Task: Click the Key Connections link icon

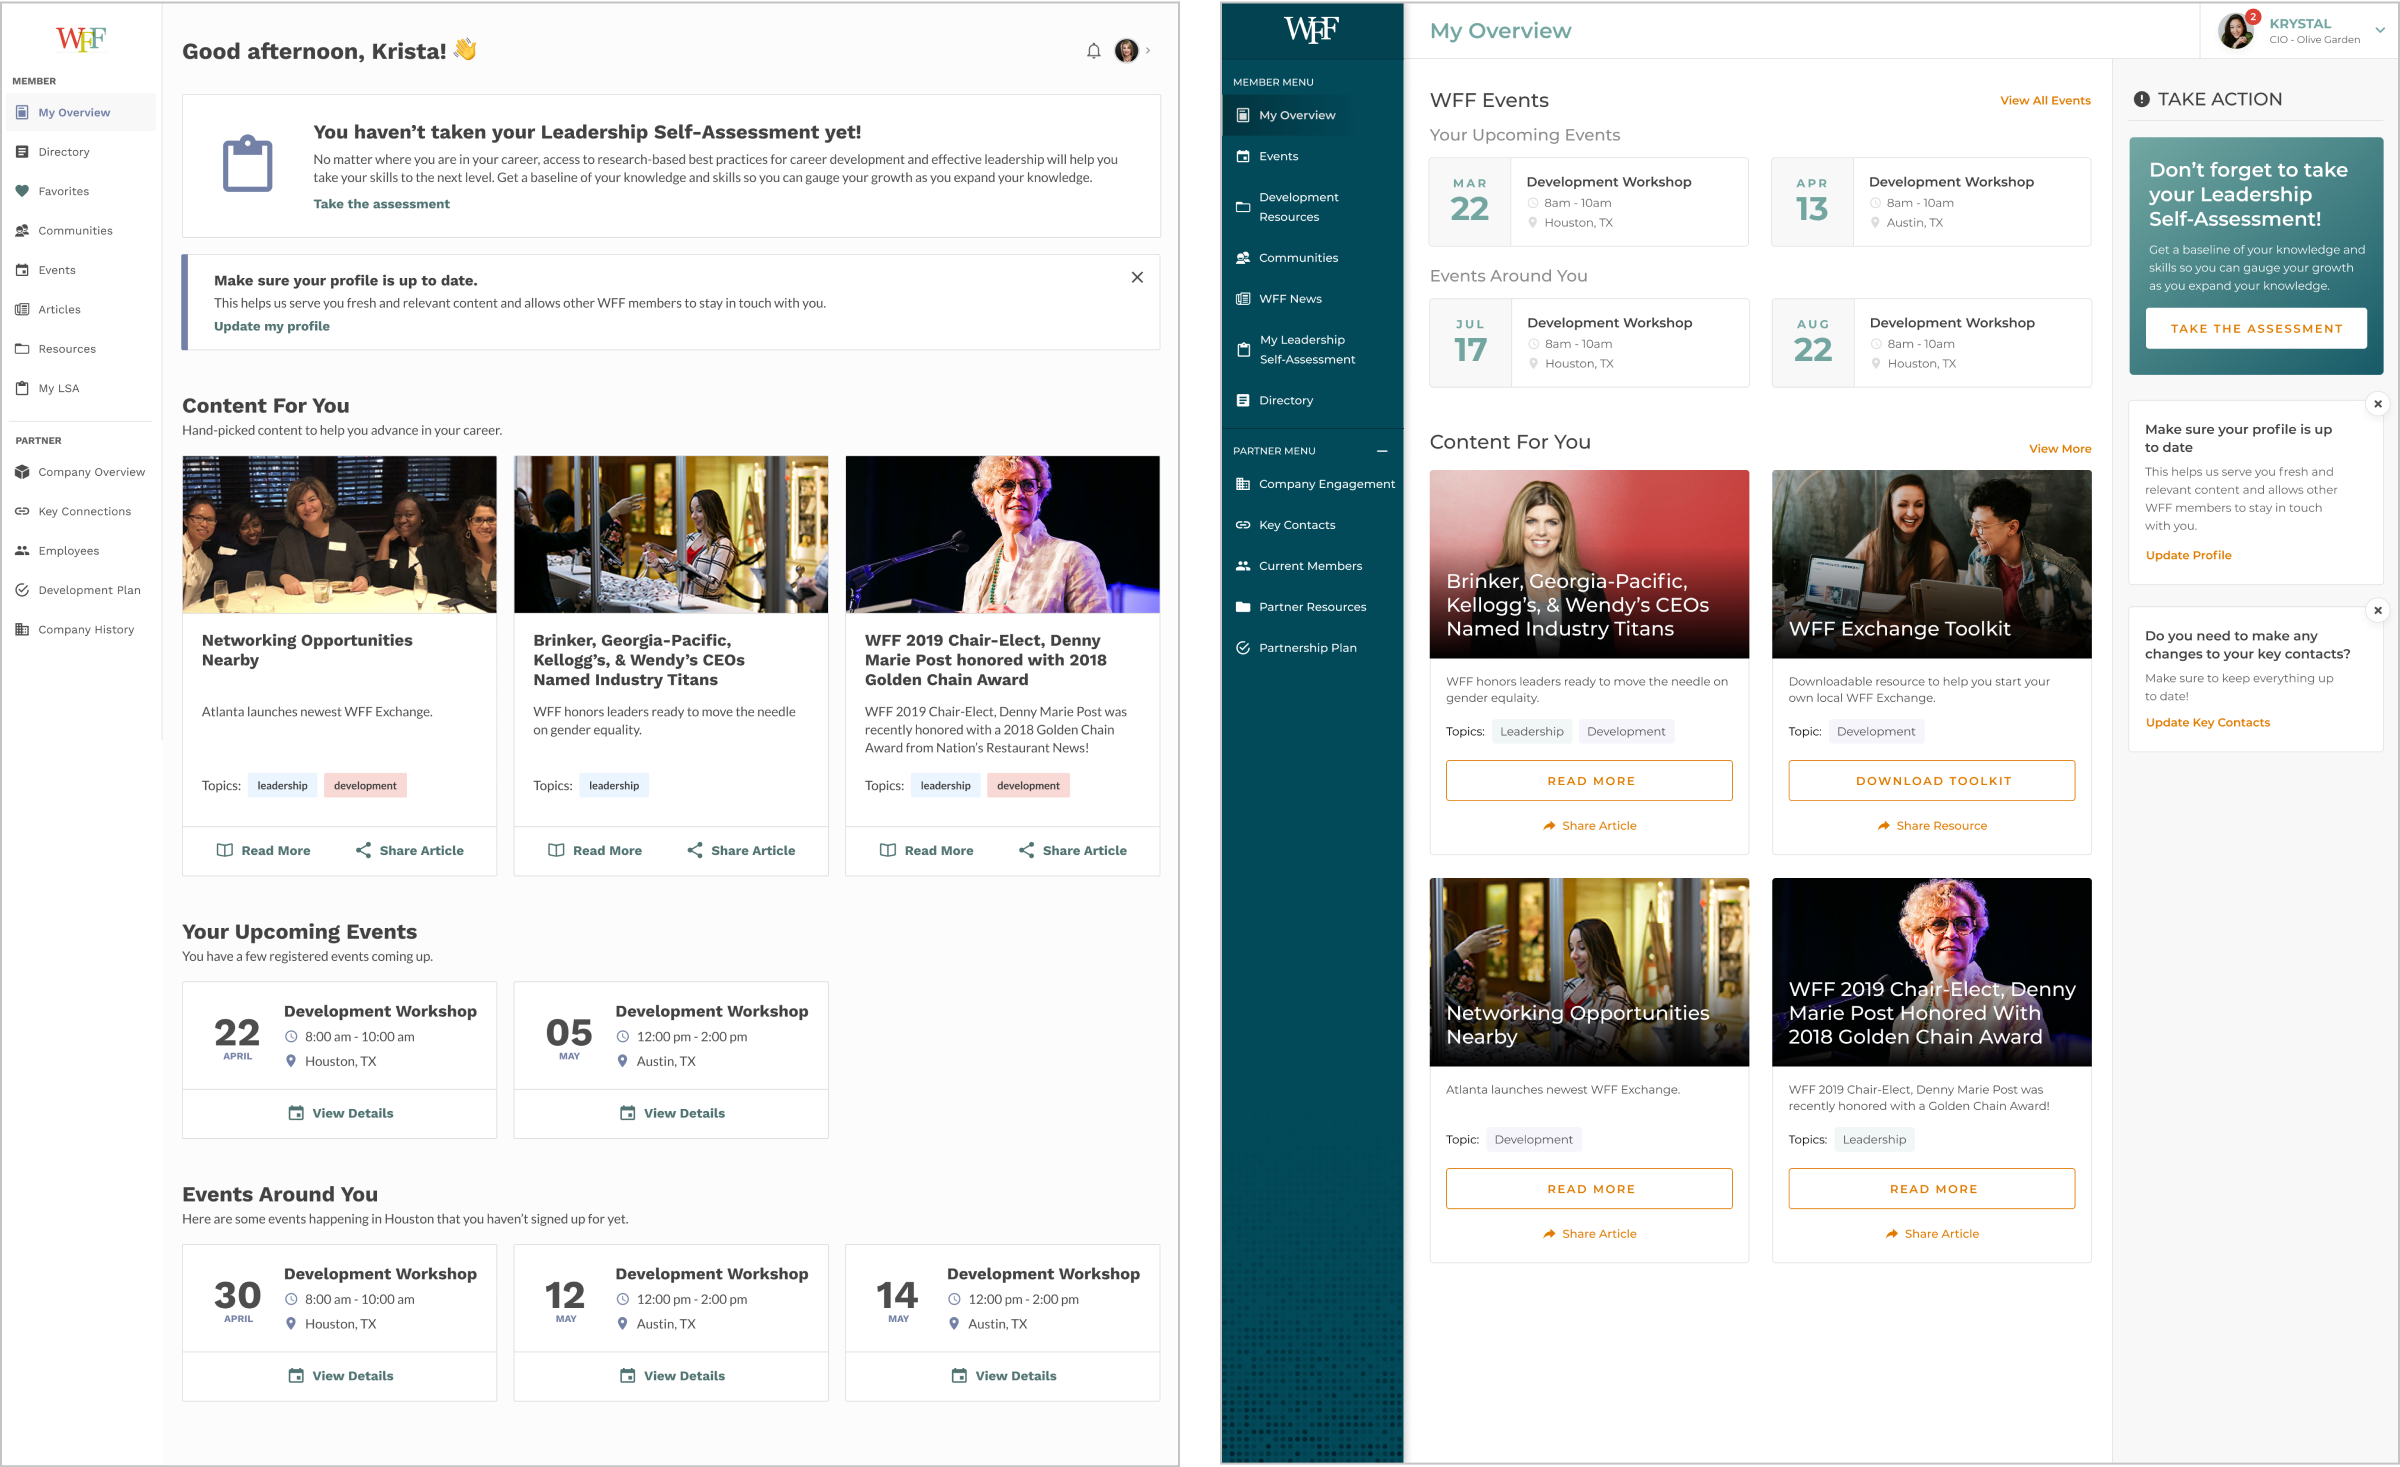Action: tap(22, 511)
